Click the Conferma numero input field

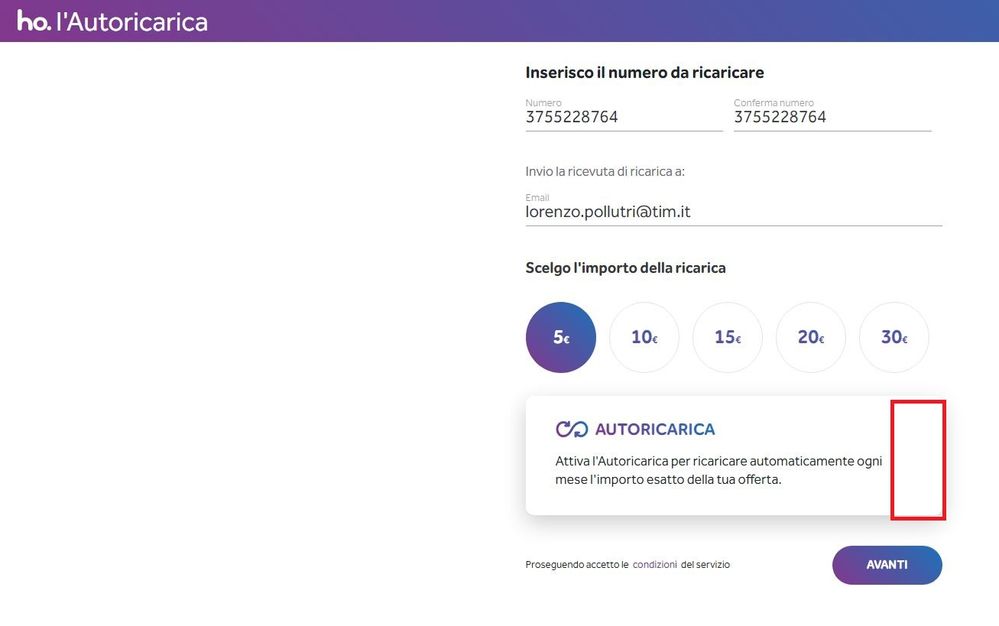(x=832, y=117)
